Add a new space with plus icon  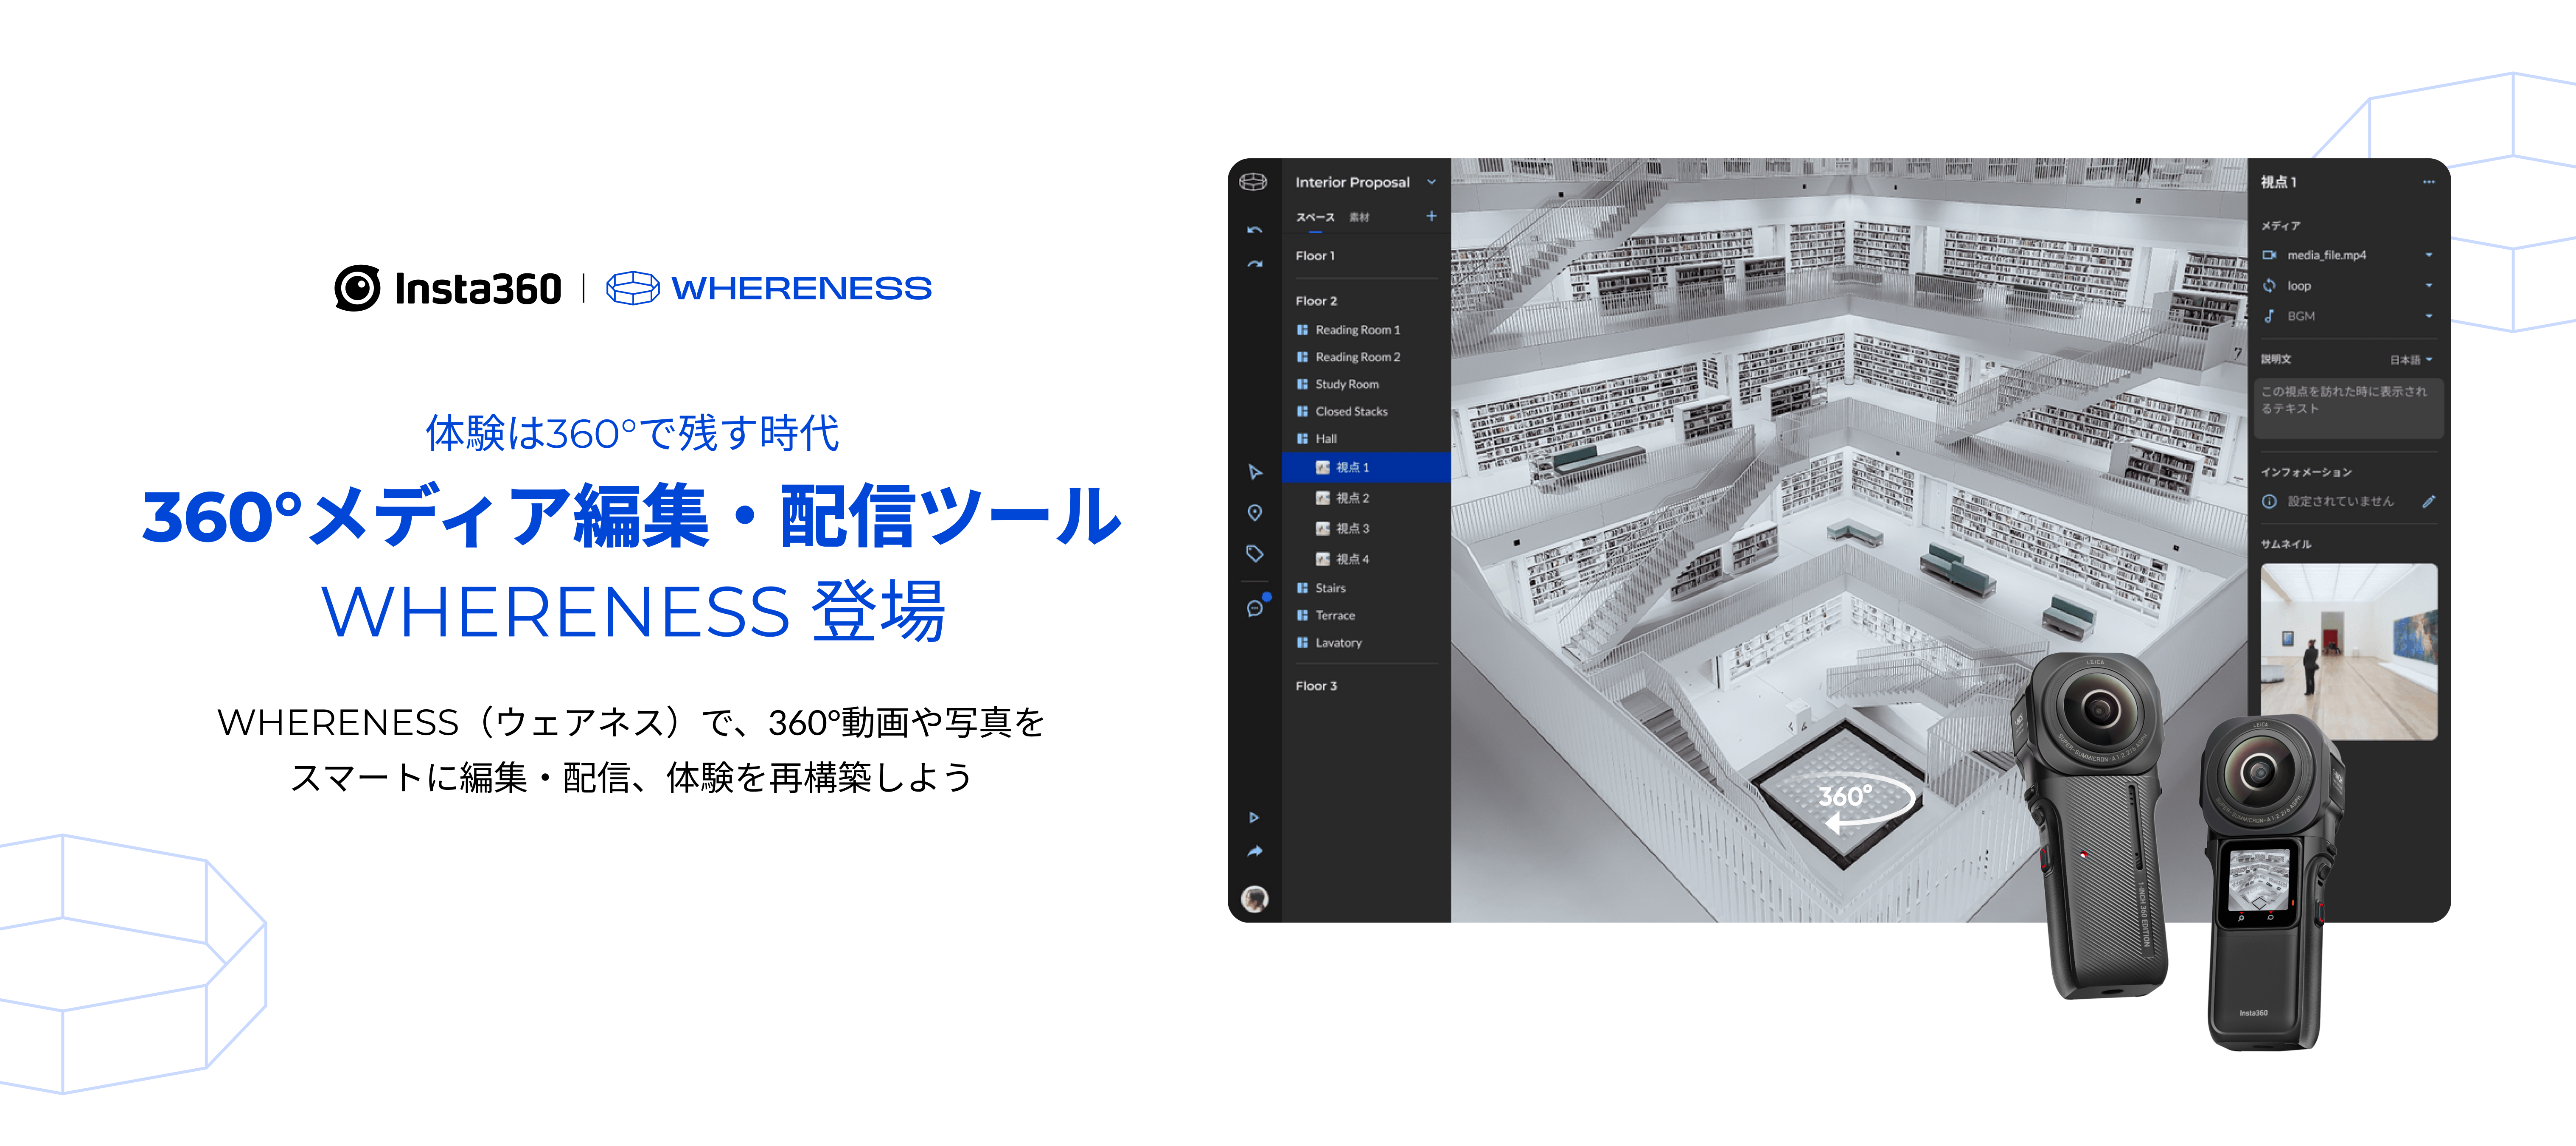point(1431,216)
